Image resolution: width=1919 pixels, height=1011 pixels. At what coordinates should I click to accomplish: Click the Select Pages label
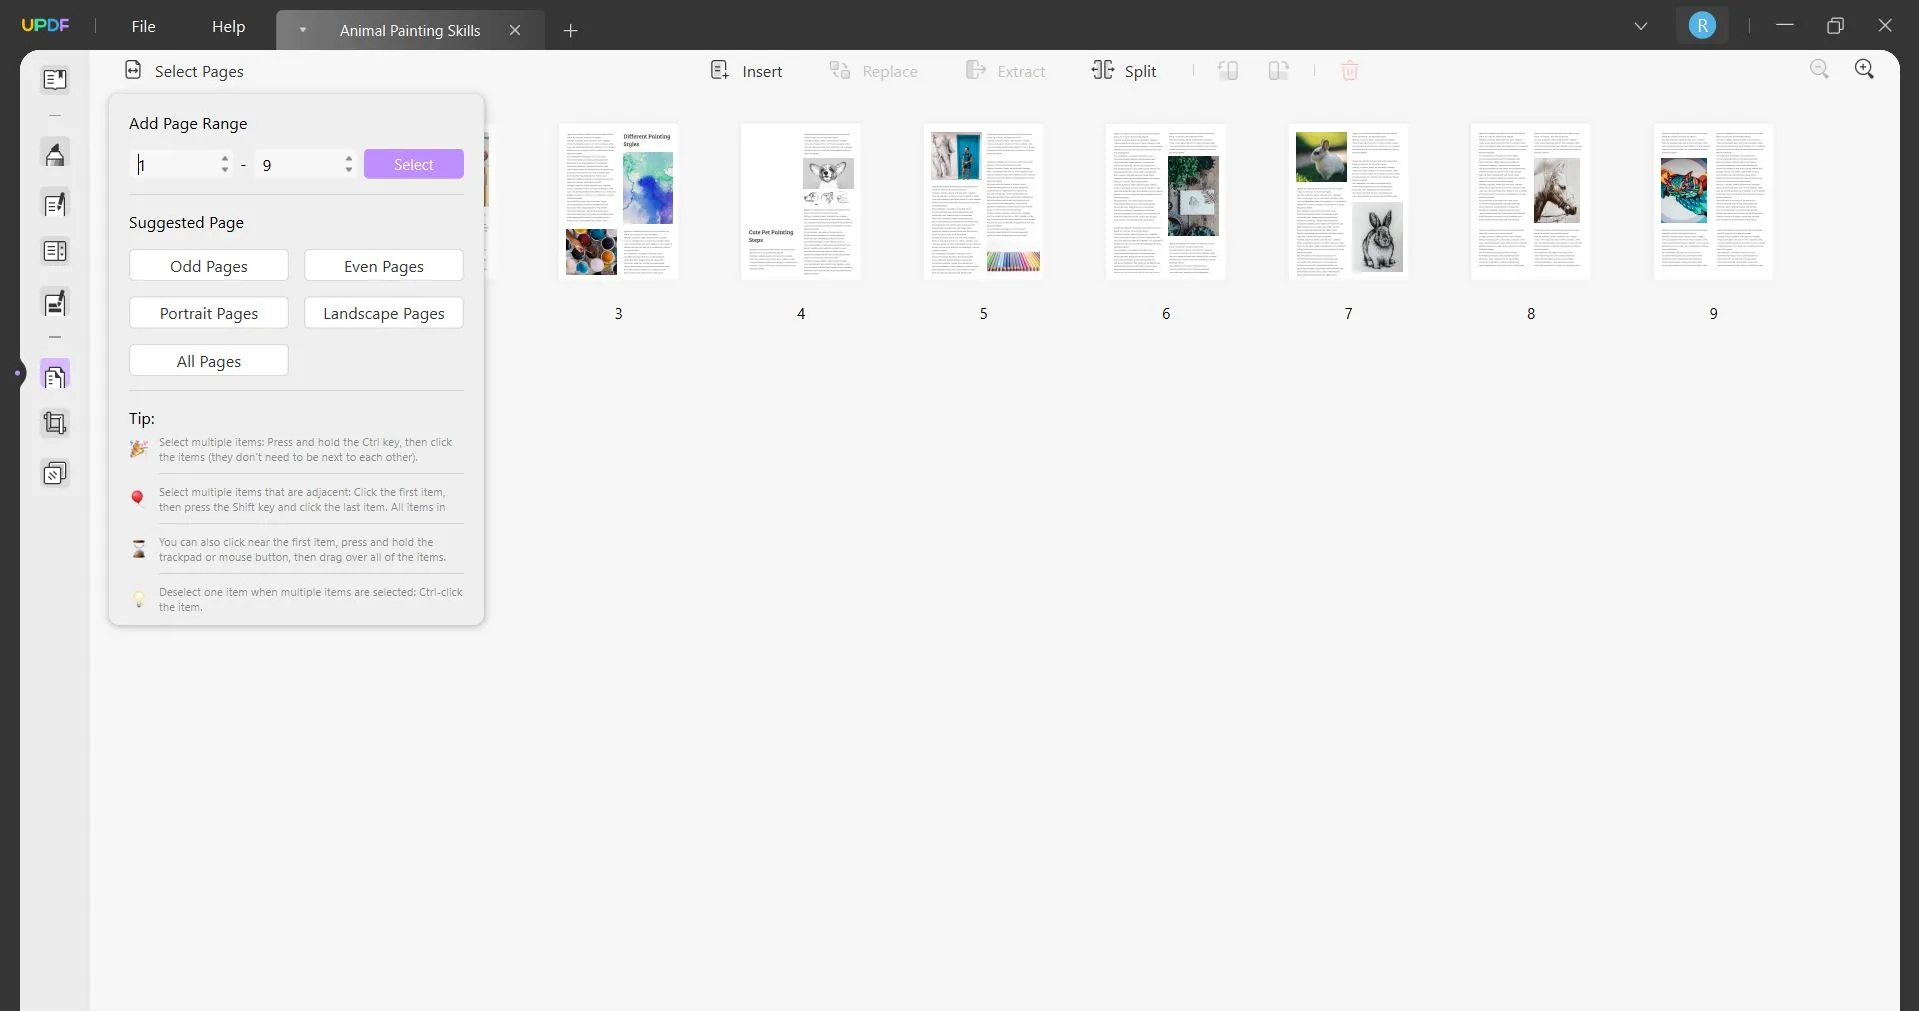pos(199,71)
